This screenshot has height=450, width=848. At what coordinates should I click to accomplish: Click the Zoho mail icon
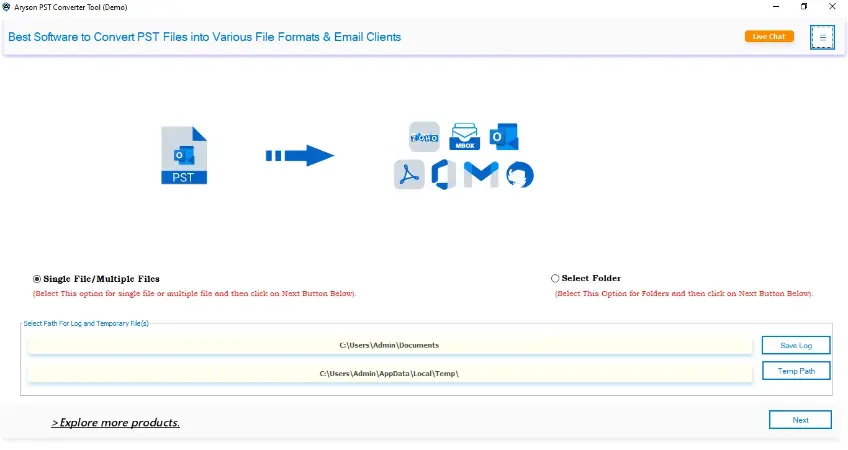point(424,137)
